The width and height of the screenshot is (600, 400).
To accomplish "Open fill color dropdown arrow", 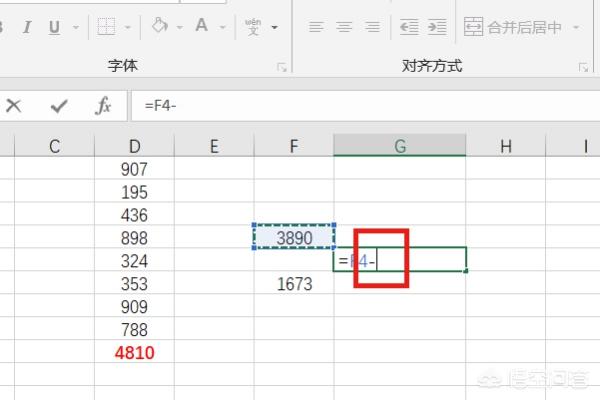I will coord(179,27).
